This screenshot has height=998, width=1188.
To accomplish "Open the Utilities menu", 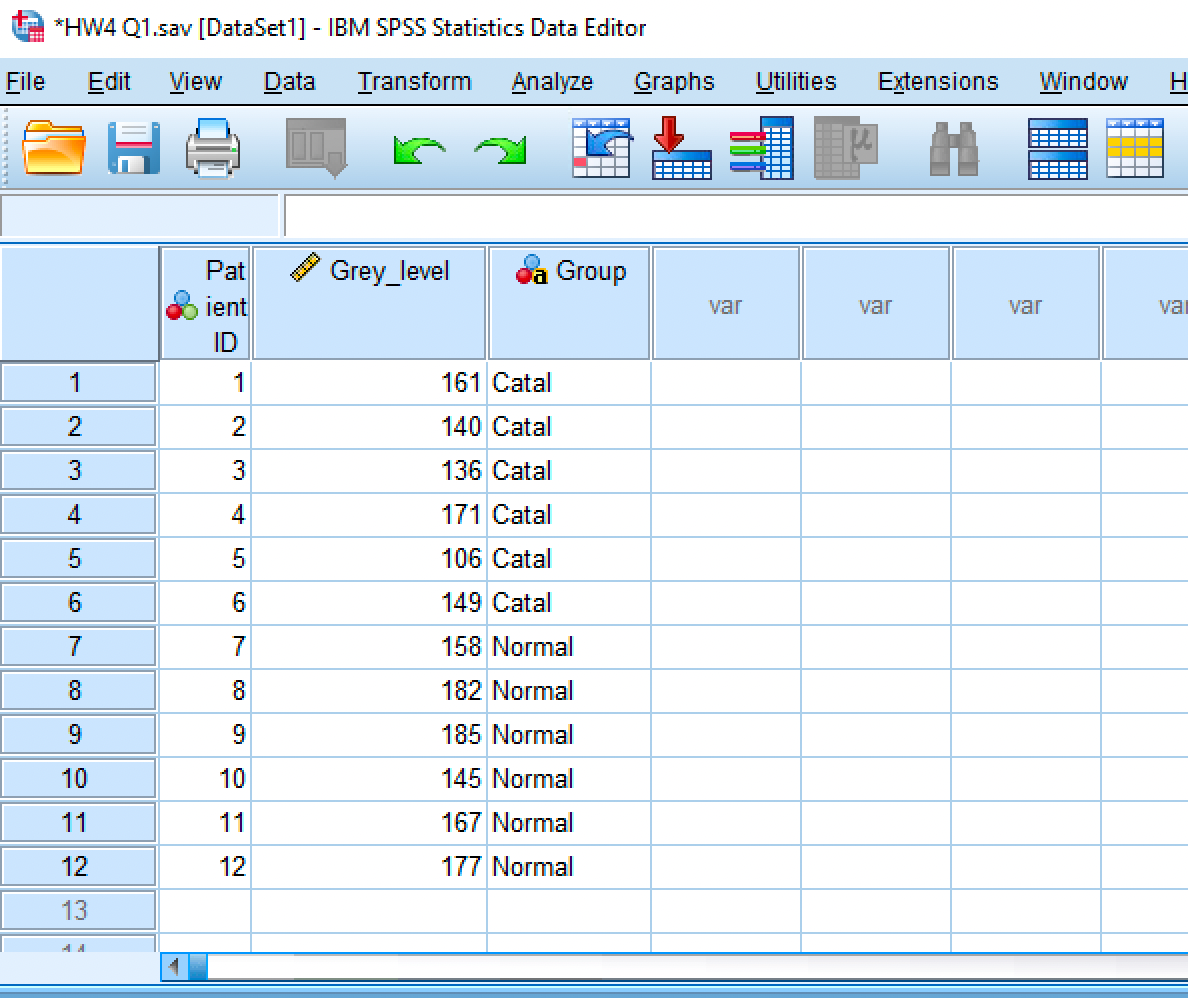I will tap(796, 81).
